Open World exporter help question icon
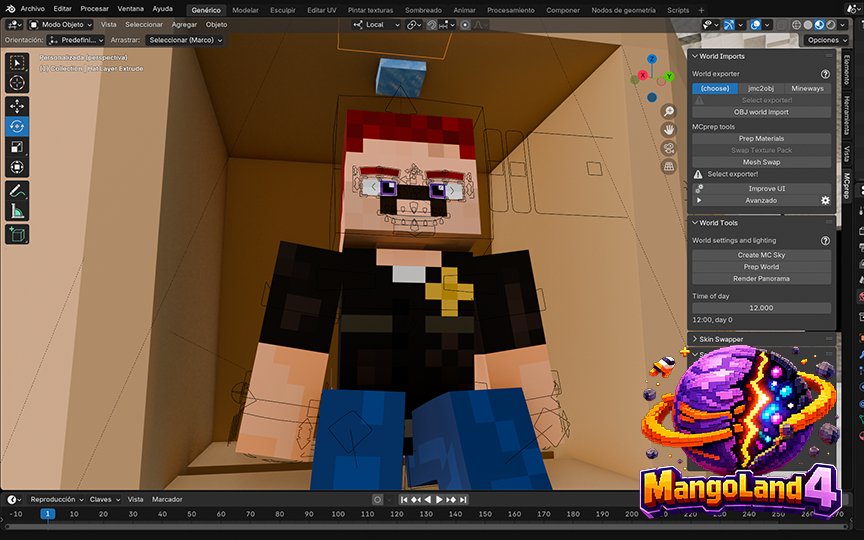The width and height of the screenshot is (864, 540). tap(825, 74)
